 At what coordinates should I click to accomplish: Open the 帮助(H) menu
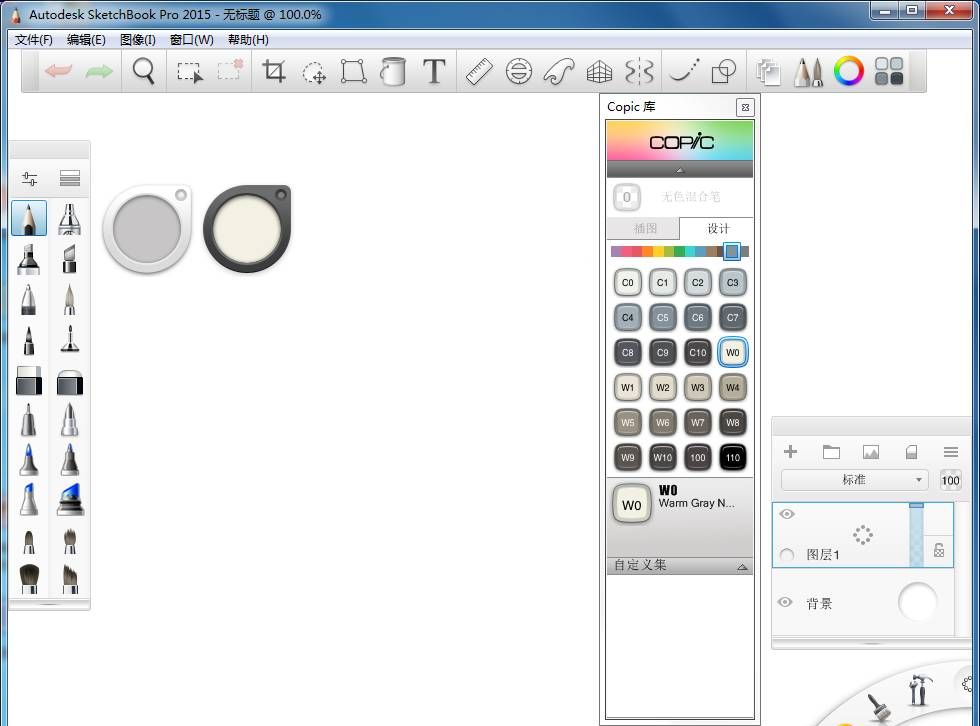tap(248, 40)
